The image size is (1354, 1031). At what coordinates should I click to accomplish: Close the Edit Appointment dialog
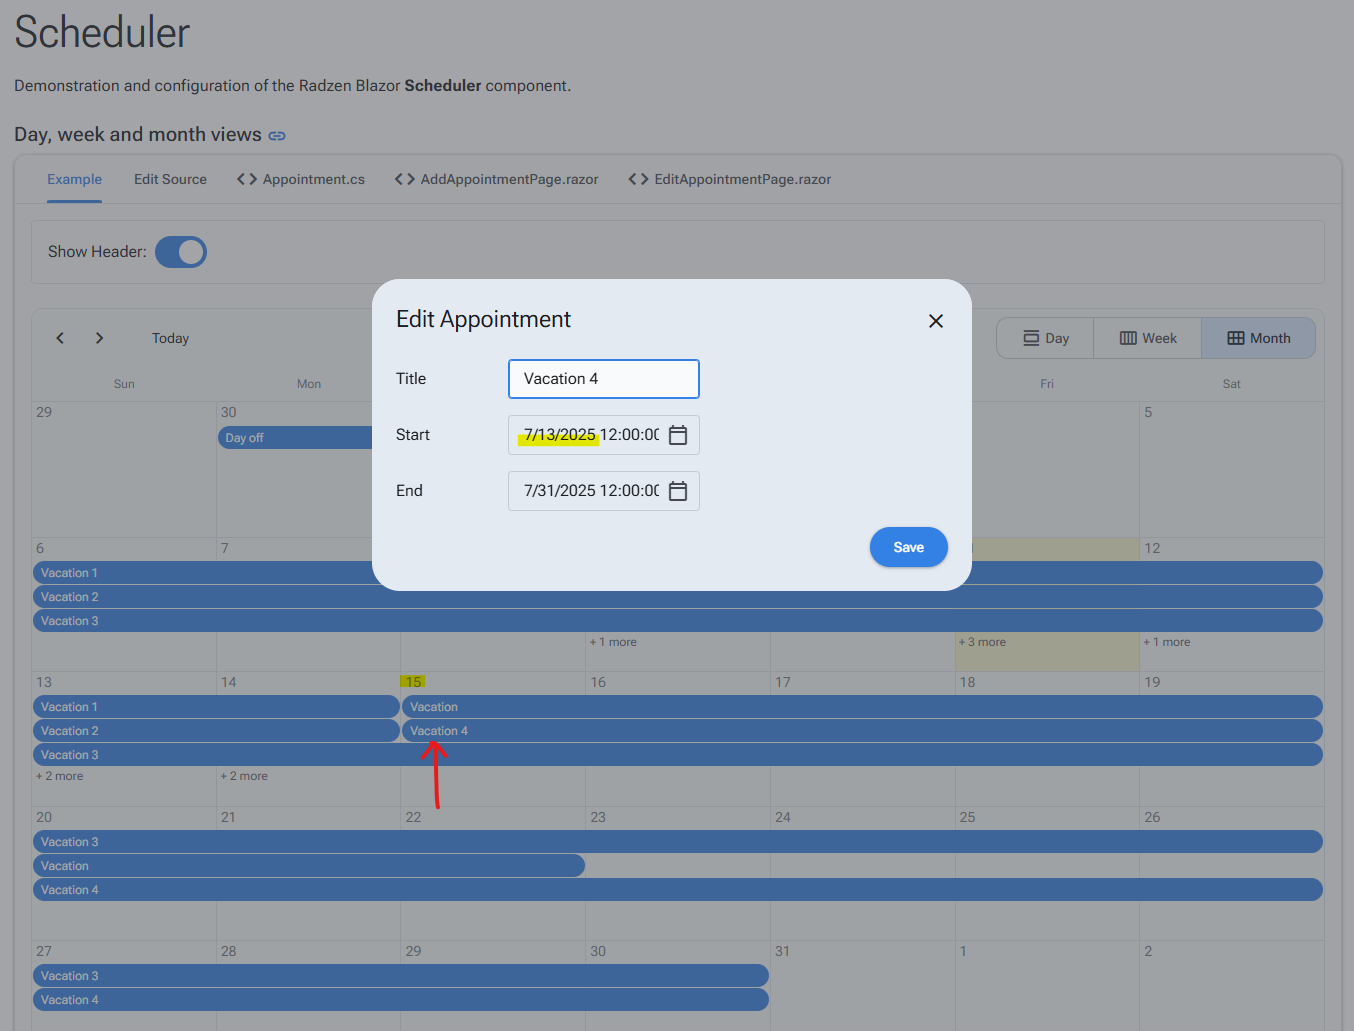coord(936,321)
